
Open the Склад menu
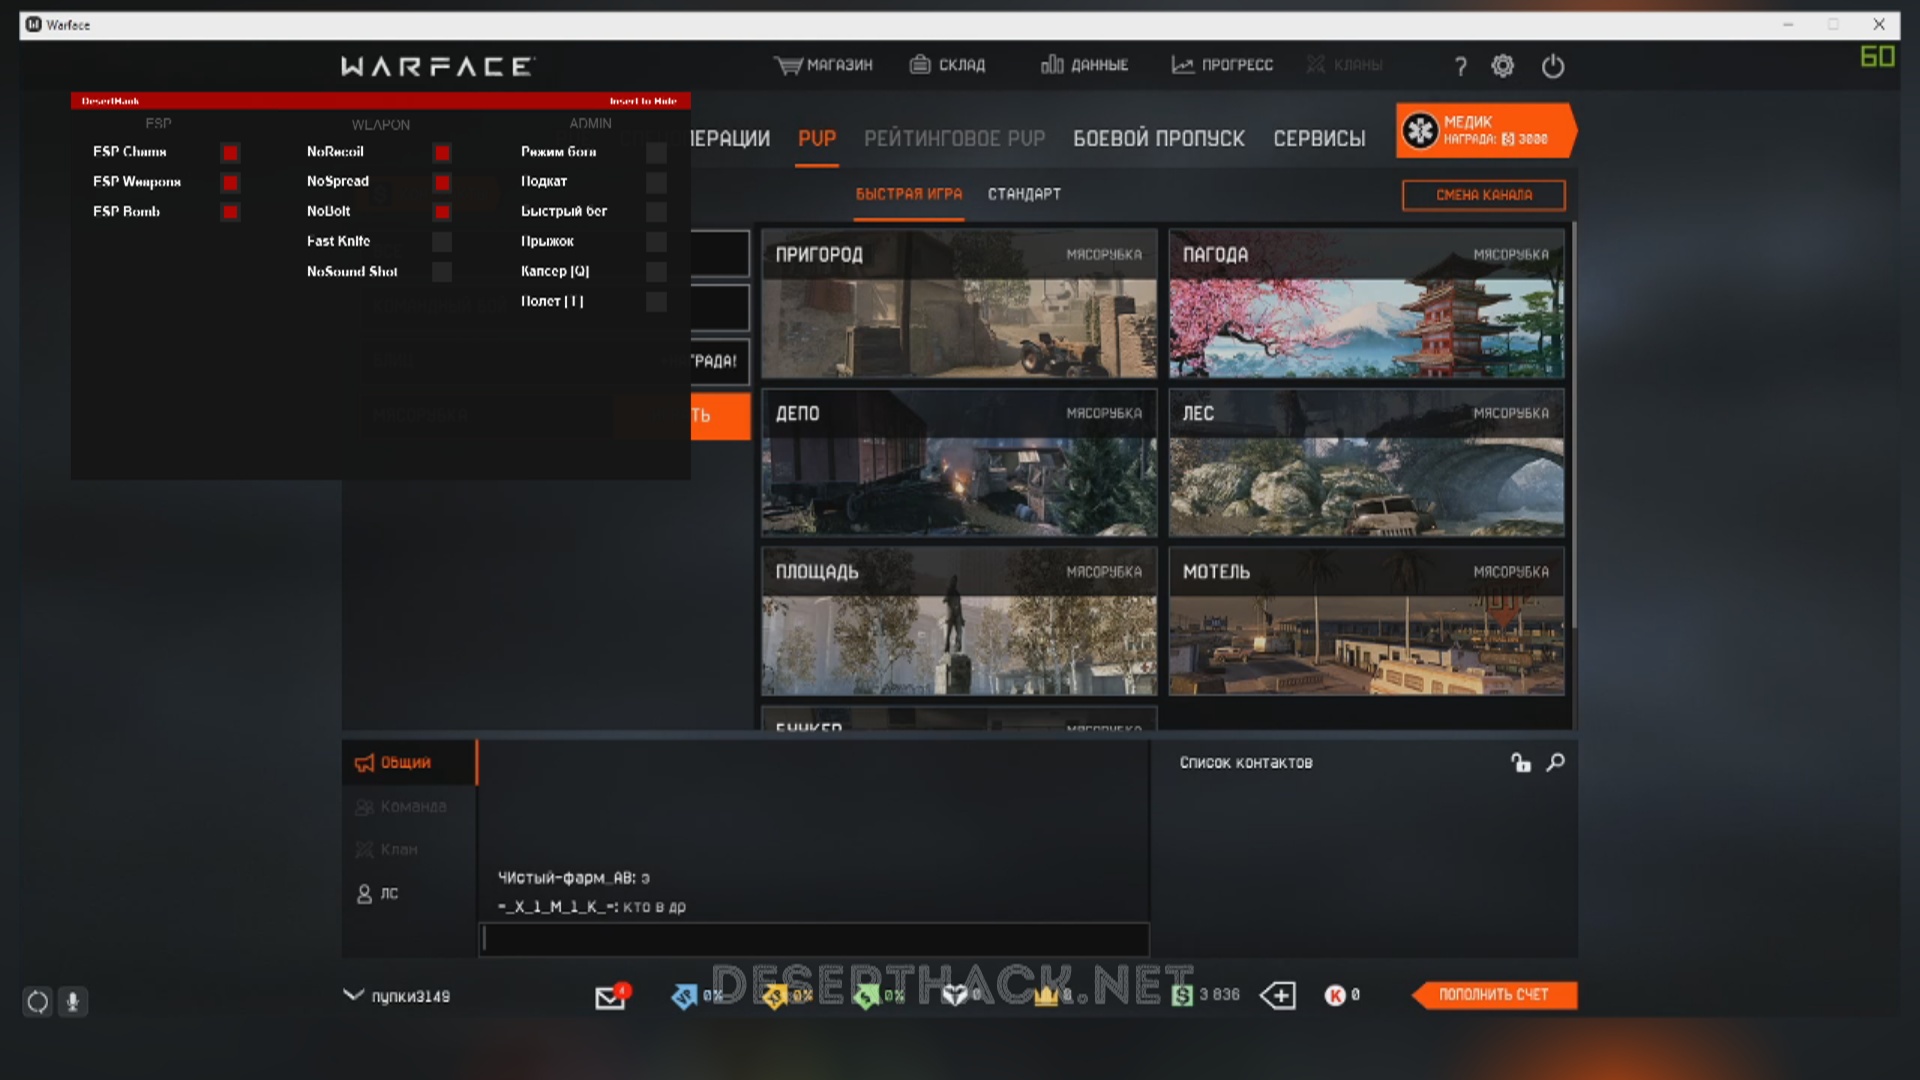coord(947,65)
